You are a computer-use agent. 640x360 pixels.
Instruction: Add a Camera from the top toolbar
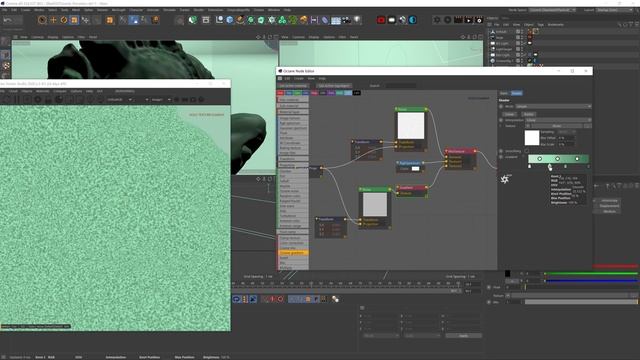[347, 20]
